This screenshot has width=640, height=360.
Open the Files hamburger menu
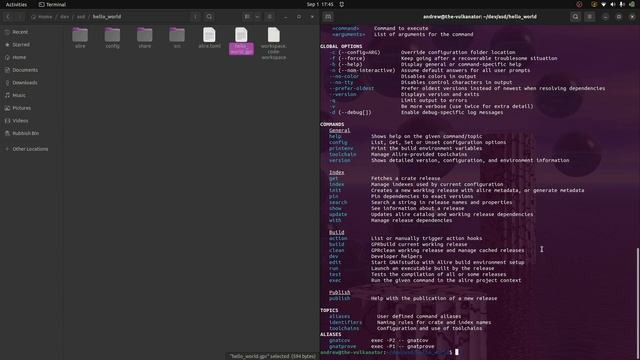269,17
